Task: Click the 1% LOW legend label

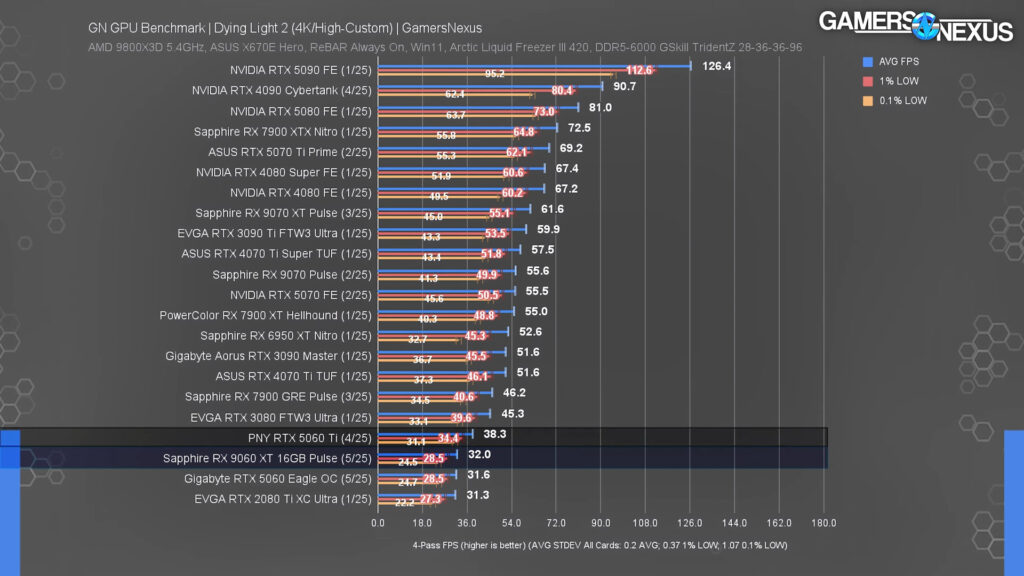Action: (x=899, y=81)
